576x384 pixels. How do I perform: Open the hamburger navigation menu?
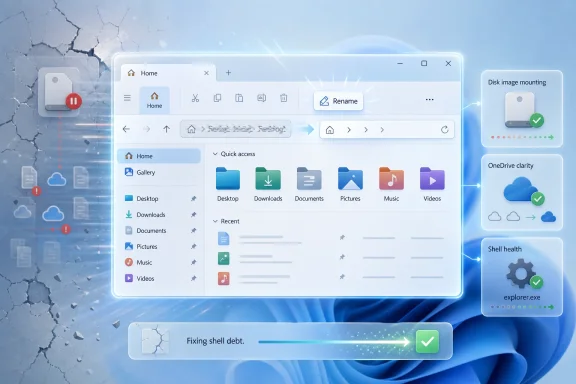point(127,98)
